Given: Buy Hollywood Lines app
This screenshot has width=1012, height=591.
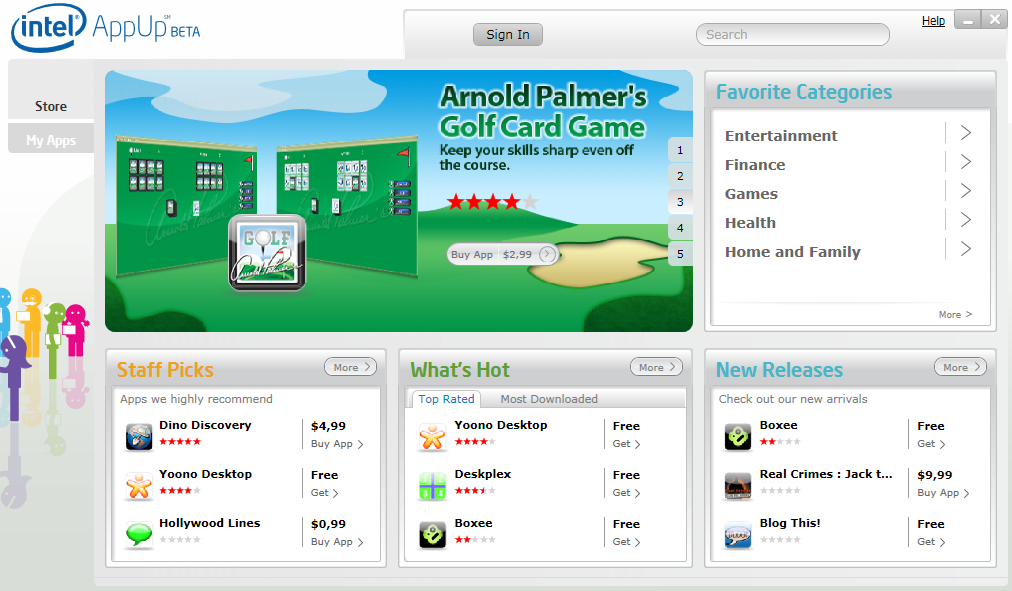Looking at the screenshot, I should [337, 542].
